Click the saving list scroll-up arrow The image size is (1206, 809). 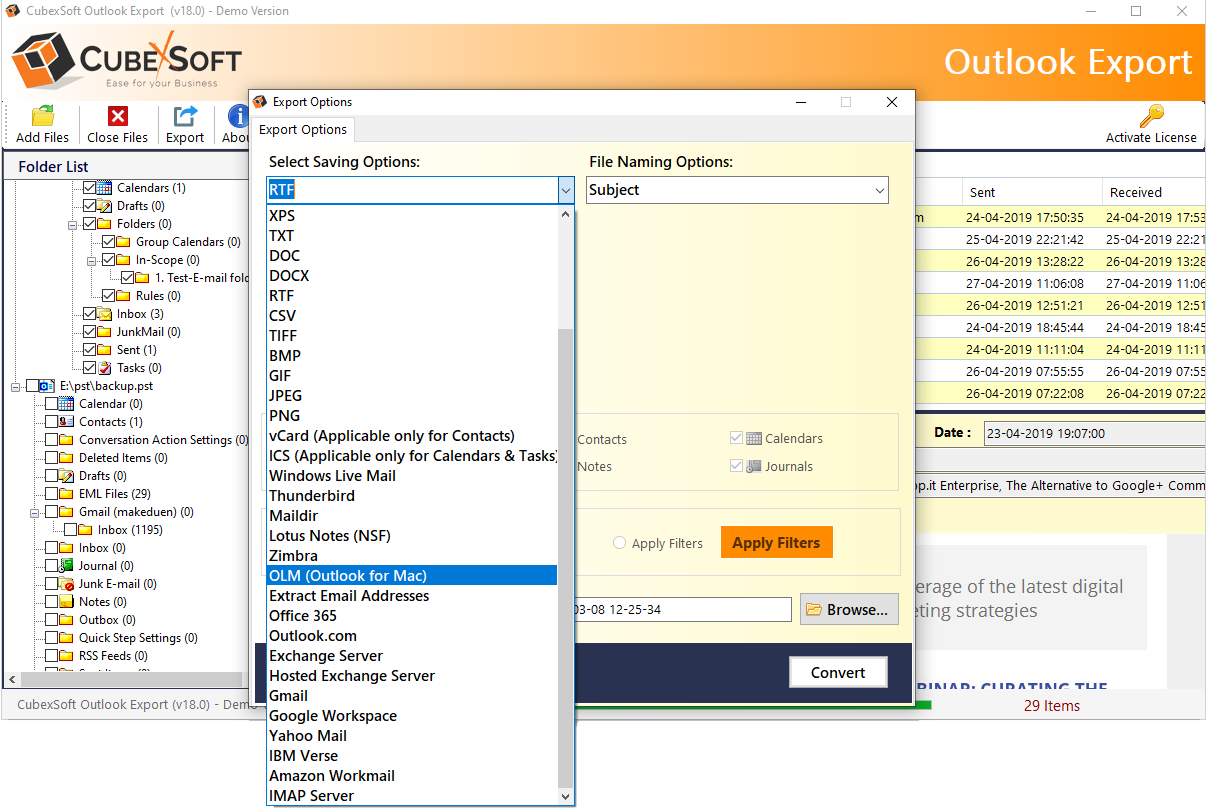tap(566, 214)
